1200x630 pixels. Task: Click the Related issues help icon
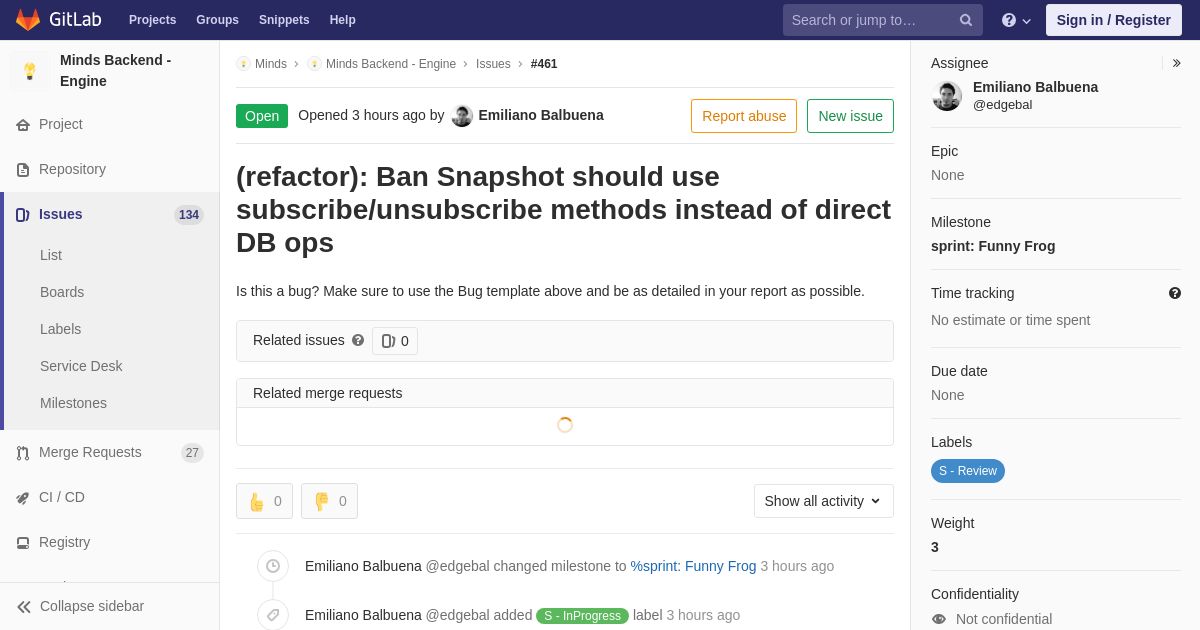point(358,340)
